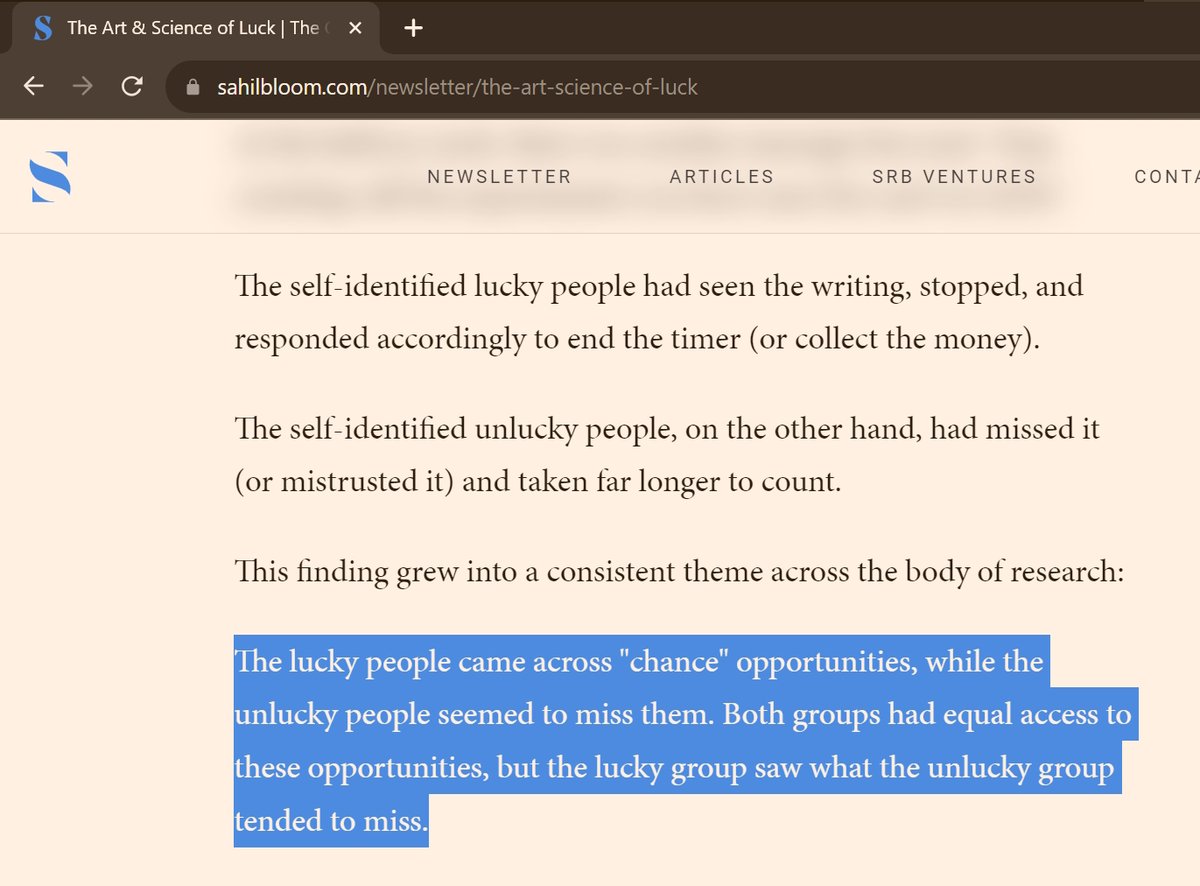Click the highlighted text 'tended to miss.'
The width and height of the screenshot is (1200, 886).
(x=331, y=822)
